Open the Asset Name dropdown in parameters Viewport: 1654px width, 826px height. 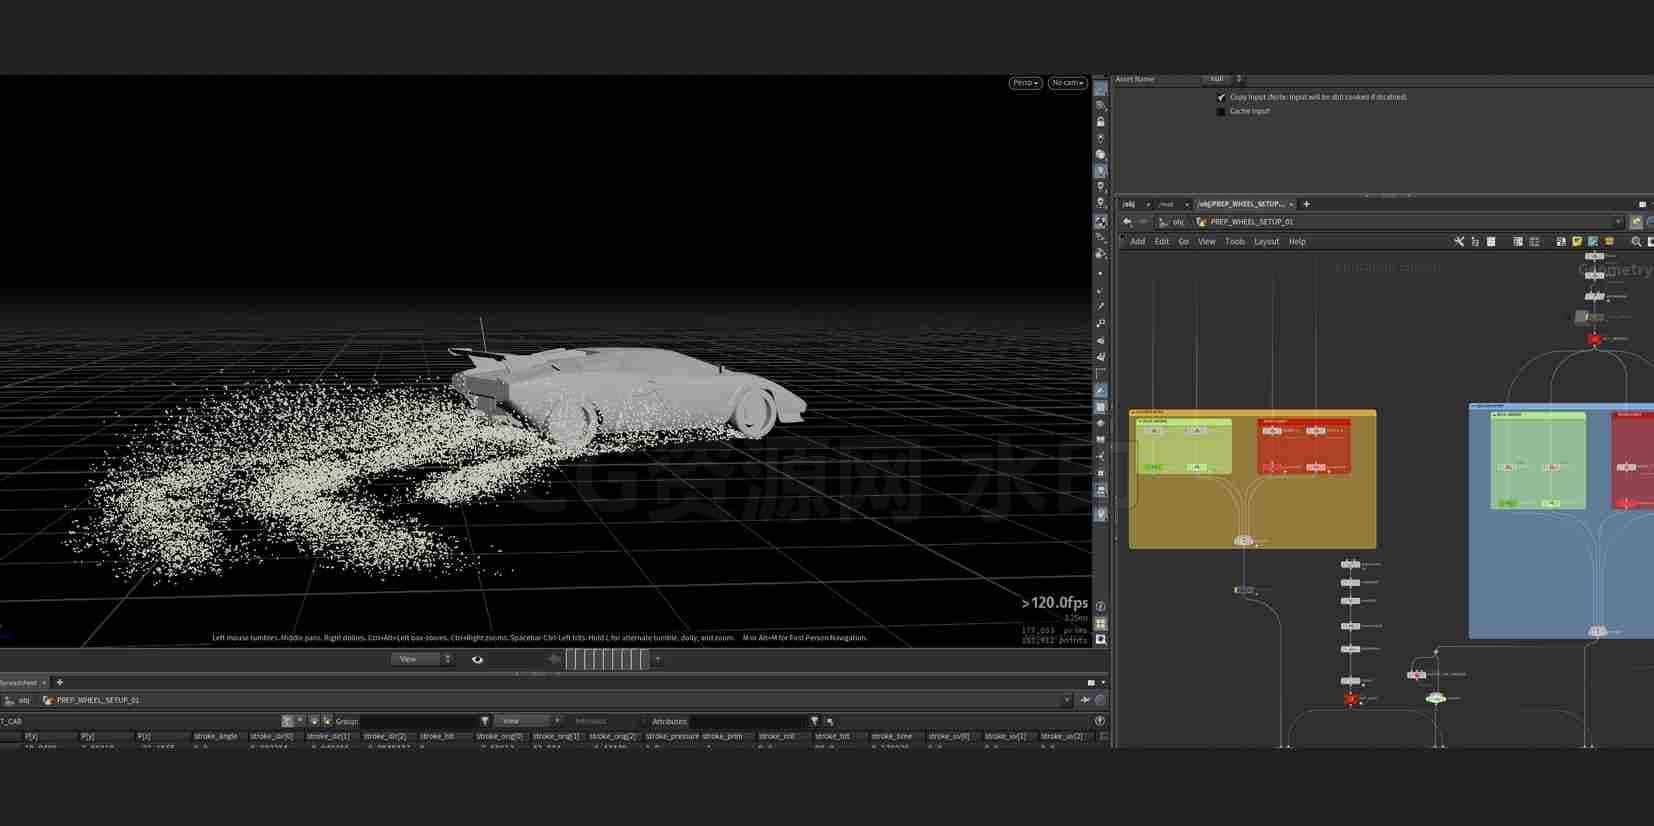pos(1223,79)
